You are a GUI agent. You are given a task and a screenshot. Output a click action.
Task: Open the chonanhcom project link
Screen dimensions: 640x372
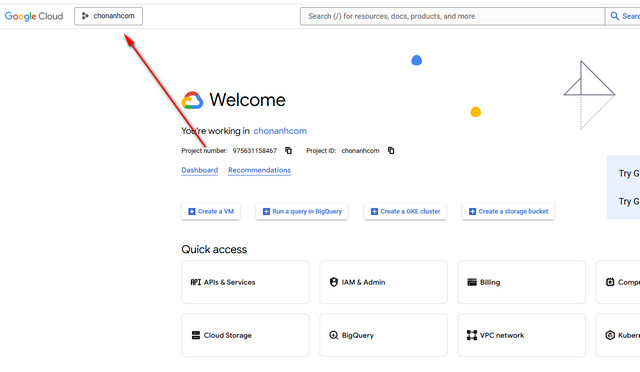[x=280, y=131]
